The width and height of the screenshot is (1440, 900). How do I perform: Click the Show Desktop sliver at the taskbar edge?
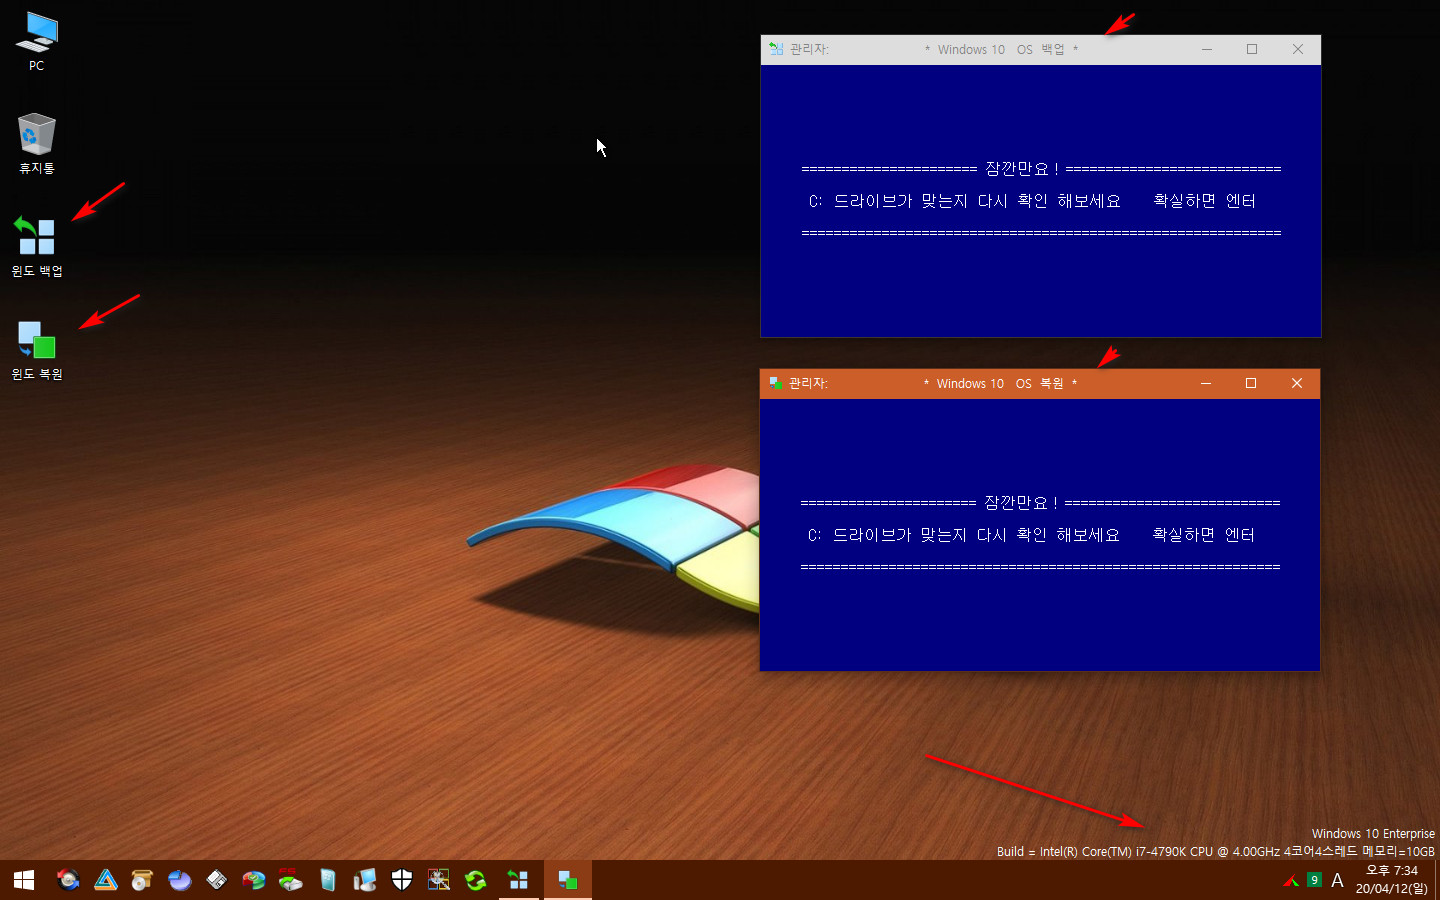click(1437, 880)
